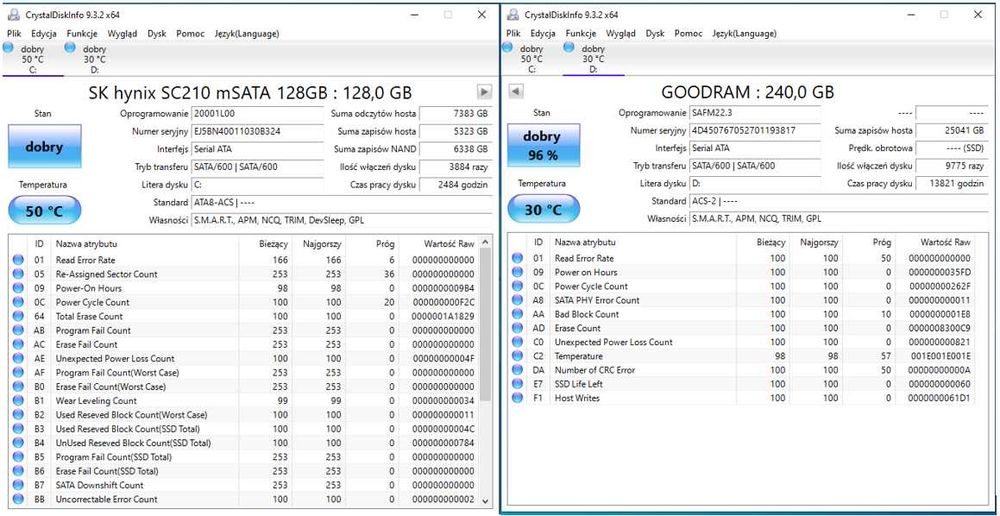Click CrystalDiskInfo app icon in left title bar
Screen dimensions: 1000x516
[x=13, y=15]
